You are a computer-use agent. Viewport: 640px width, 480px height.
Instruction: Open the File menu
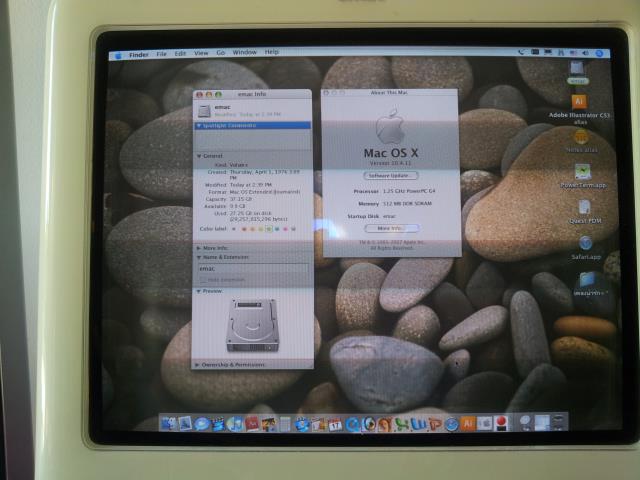[x=162, y=54]
